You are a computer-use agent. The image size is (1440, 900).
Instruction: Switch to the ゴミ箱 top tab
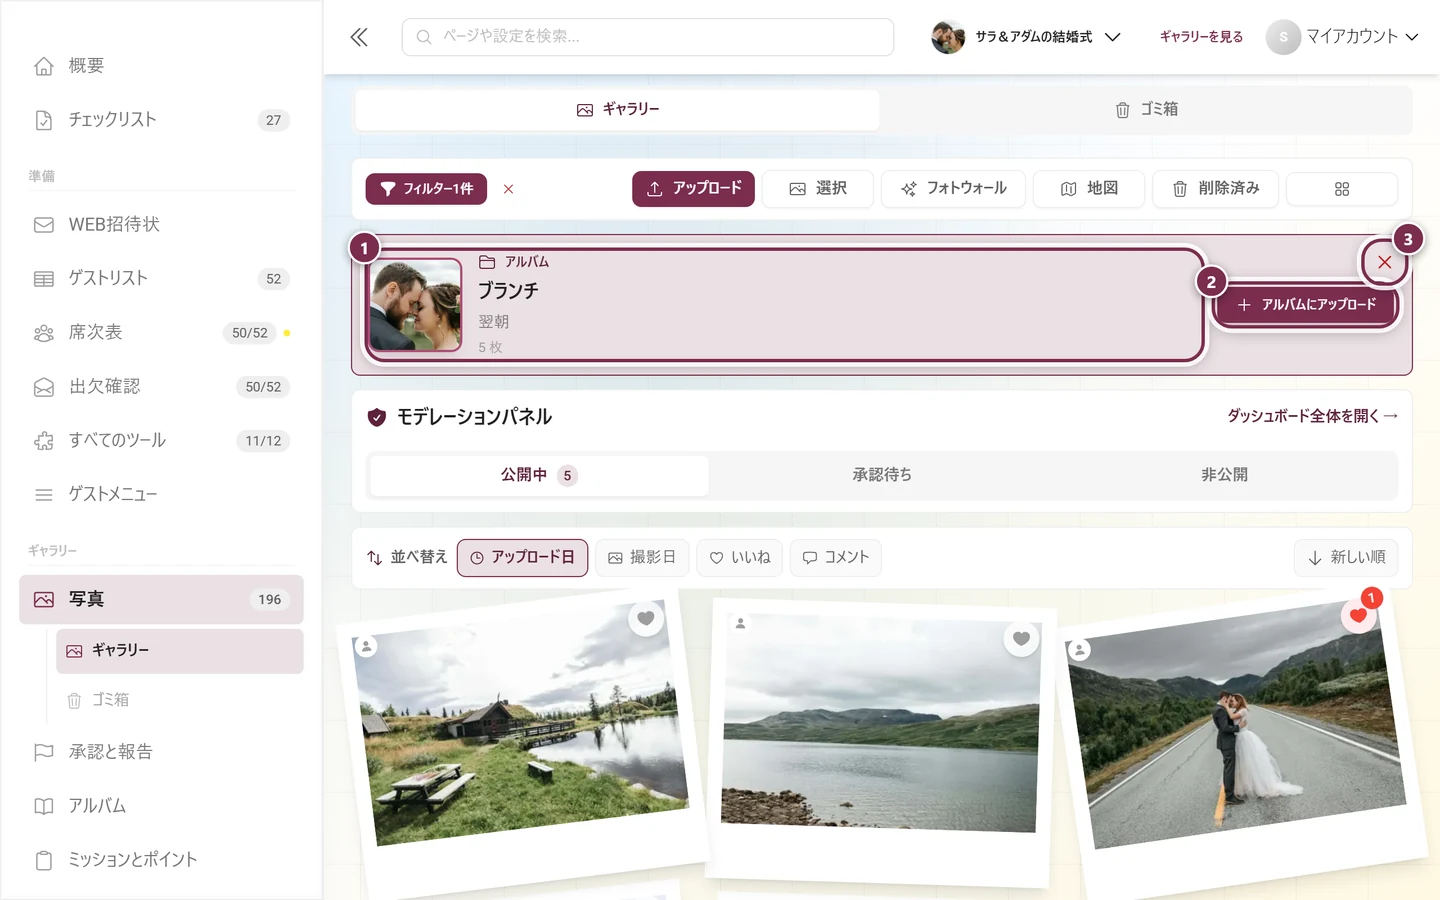1146,110
